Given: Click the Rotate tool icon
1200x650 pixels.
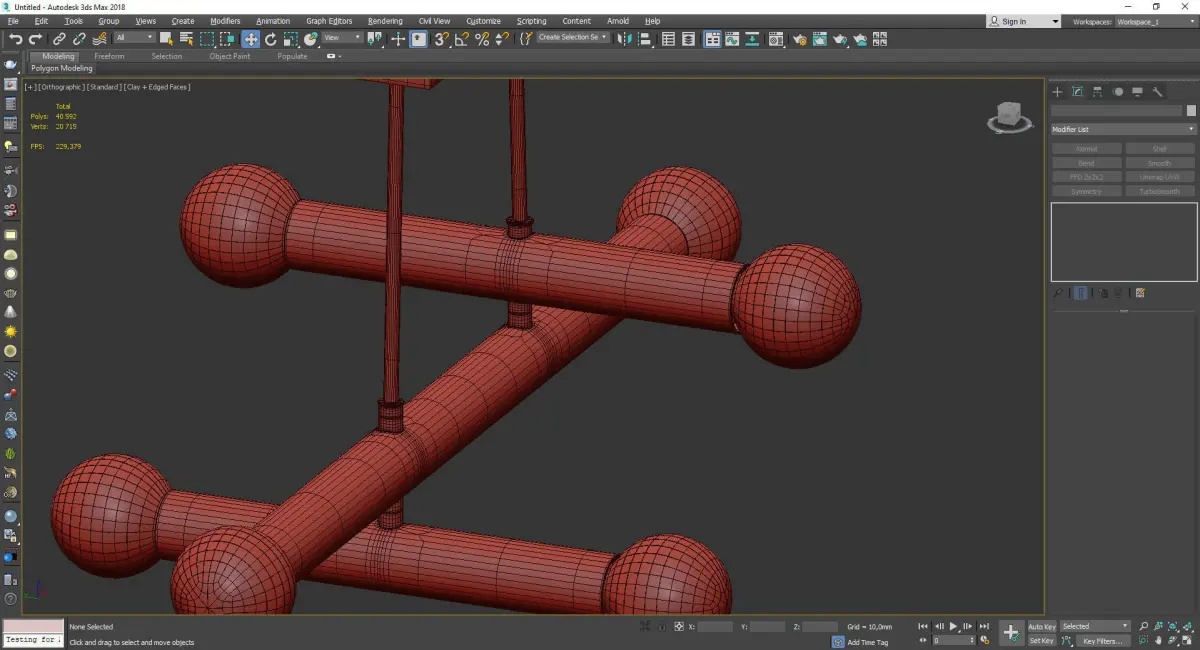Looking at the screenshot, I should (270, 39).
